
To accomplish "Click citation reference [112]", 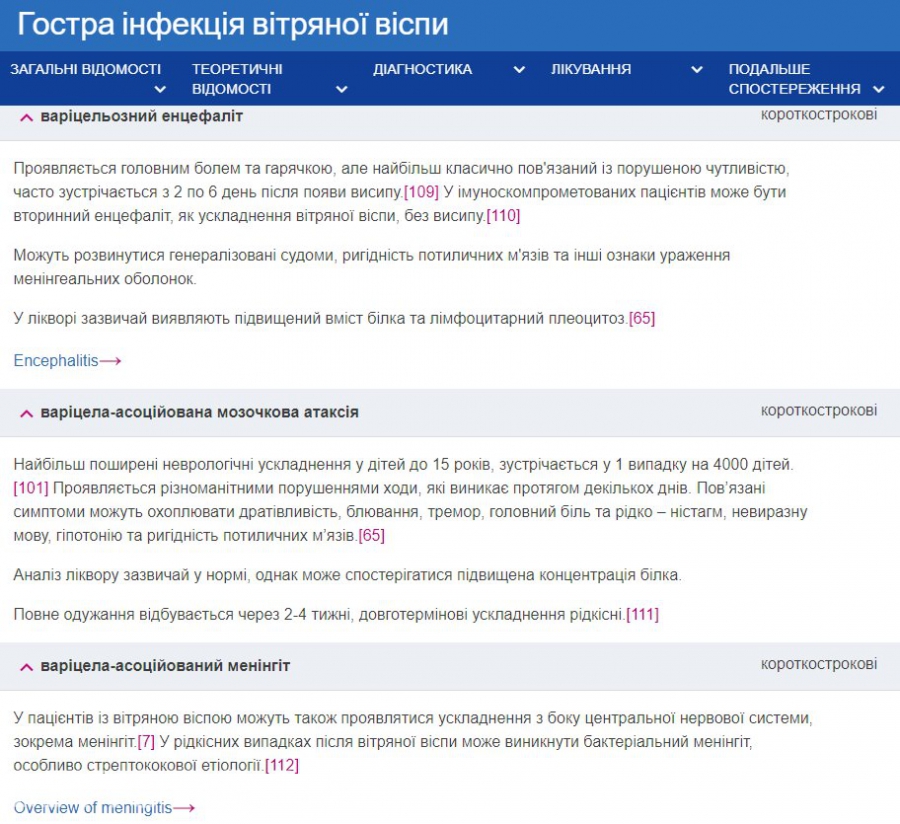I will (282, 766).
